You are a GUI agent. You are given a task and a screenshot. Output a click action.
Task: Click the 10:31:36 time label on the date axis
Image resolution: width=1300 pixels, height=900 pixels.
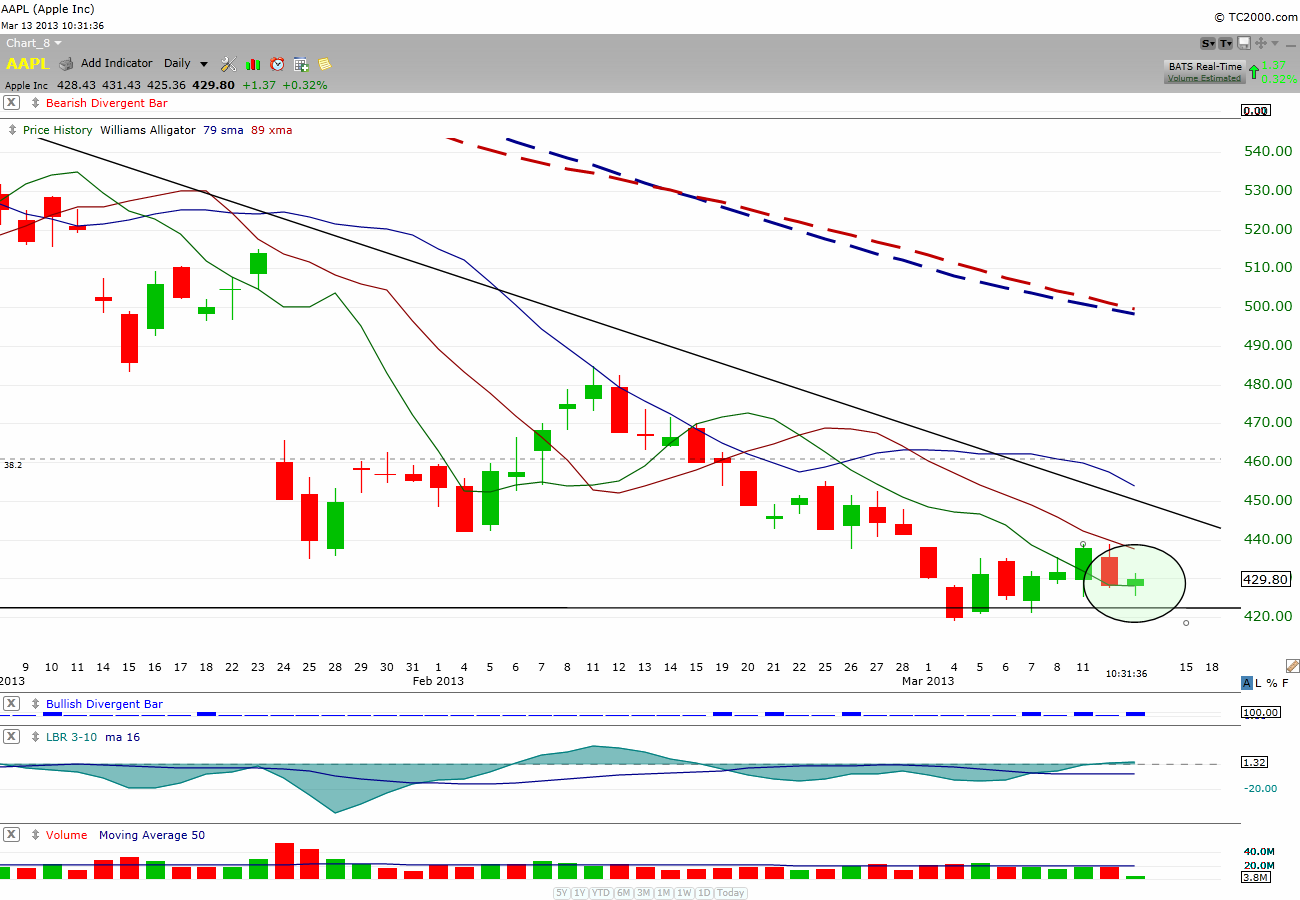(1127, 674)
